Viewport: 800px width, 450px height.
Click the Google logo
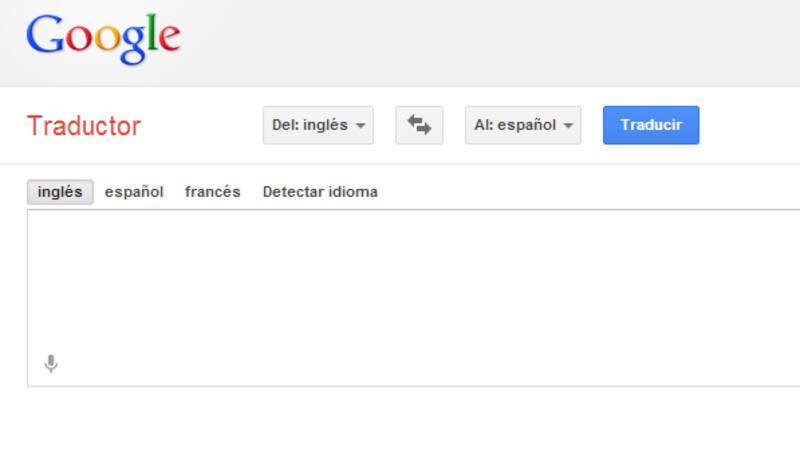click(x=103, y=38)
